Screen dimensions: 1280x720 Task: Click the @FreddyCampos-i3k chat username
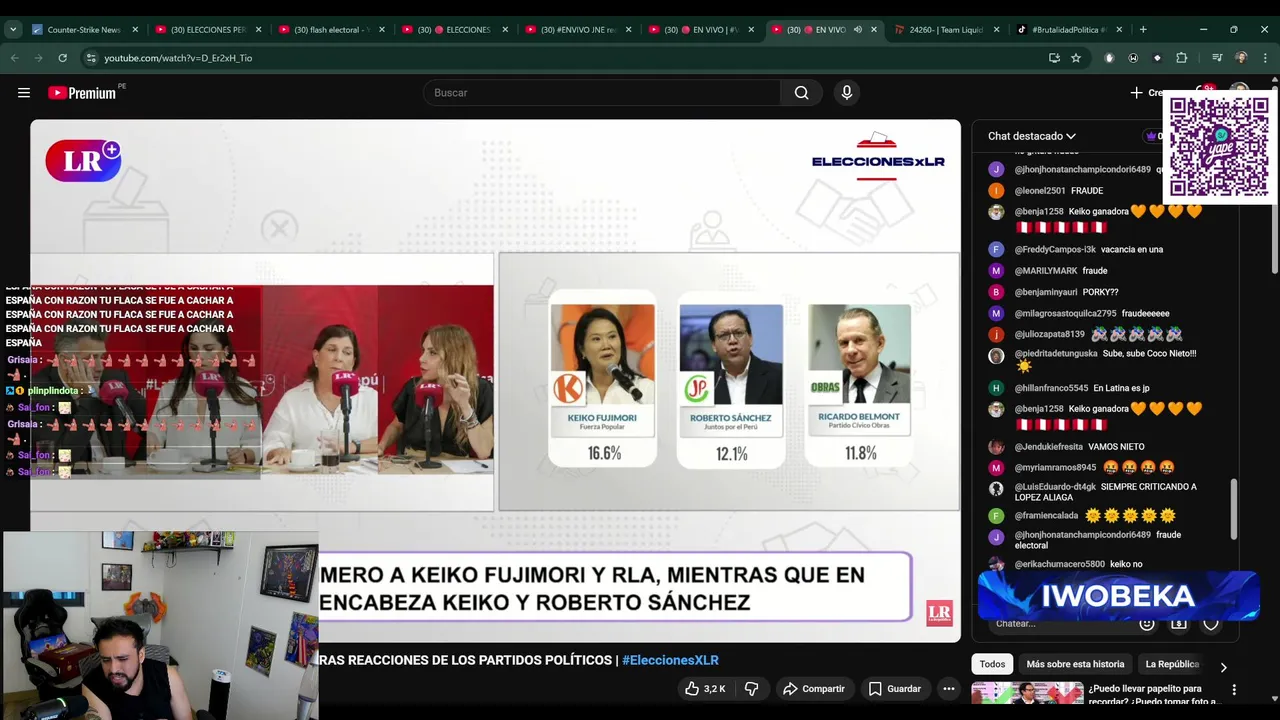[1055, 249]
